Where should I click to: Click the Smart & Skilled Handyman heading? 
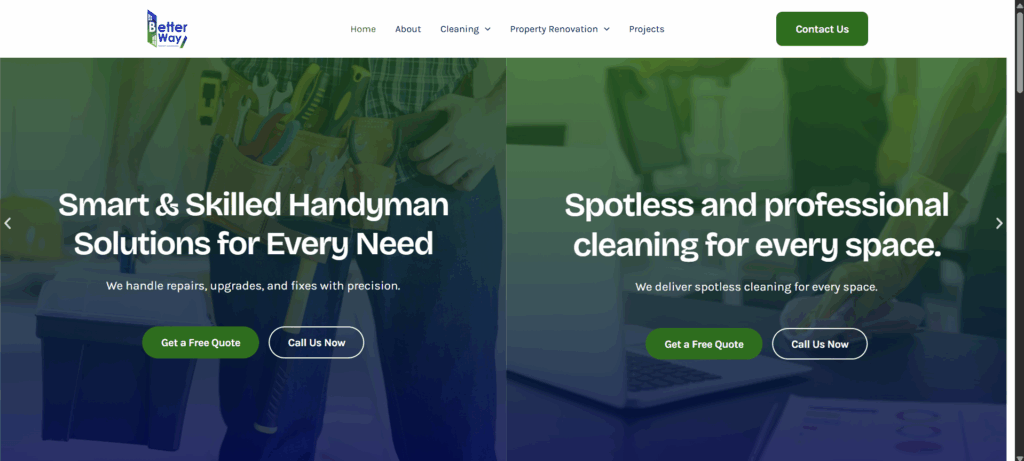pyautogui.click(x=253, y=224)
